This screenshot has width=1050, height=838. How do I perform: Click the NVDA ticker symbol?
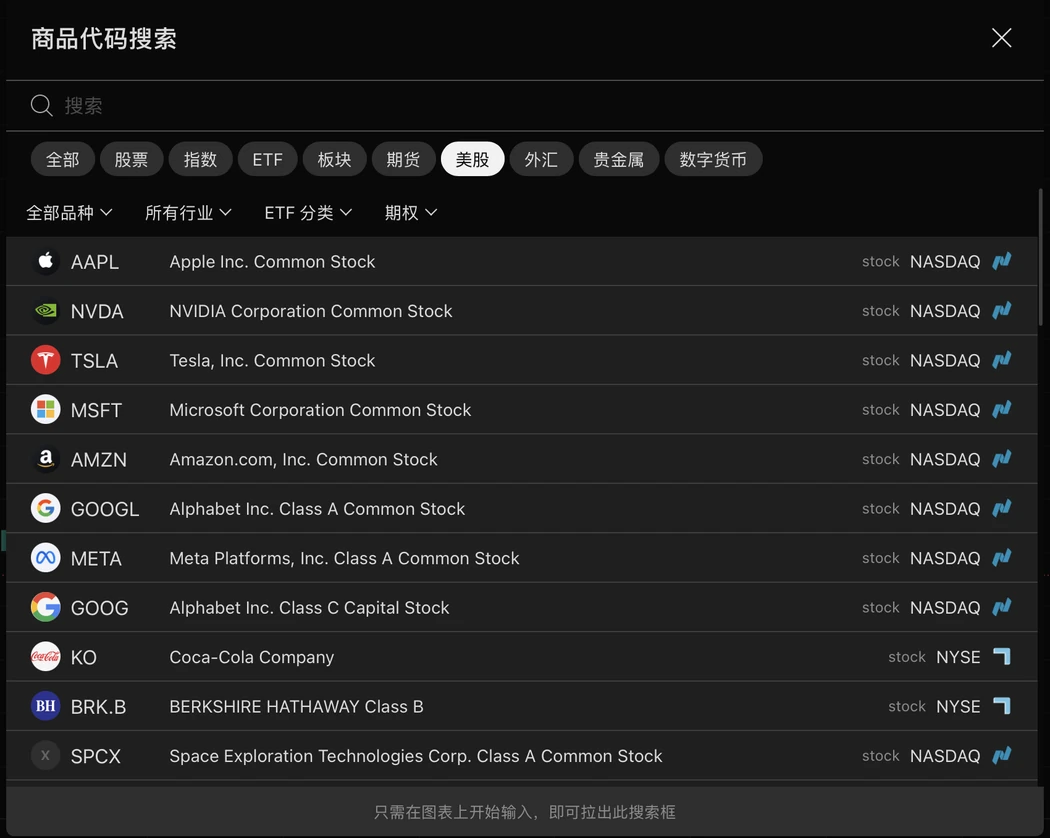97,311
